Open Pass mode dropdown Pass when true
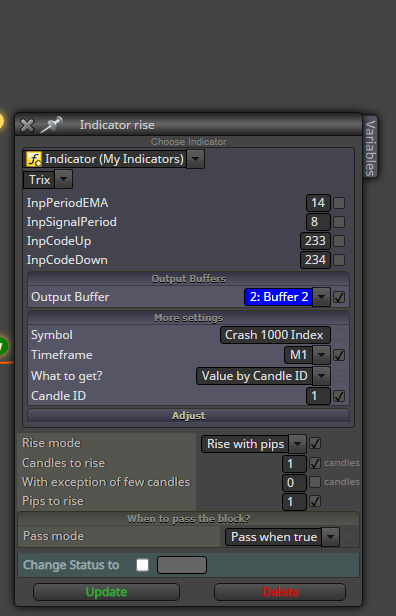Image resolution: width=396 pixels, height=616 pixels. [x=282, y=537]
